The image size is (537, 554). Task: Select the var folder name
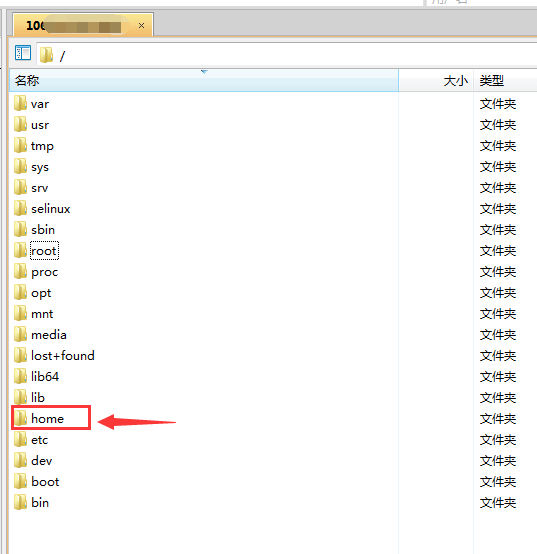(x=40, y=104)
